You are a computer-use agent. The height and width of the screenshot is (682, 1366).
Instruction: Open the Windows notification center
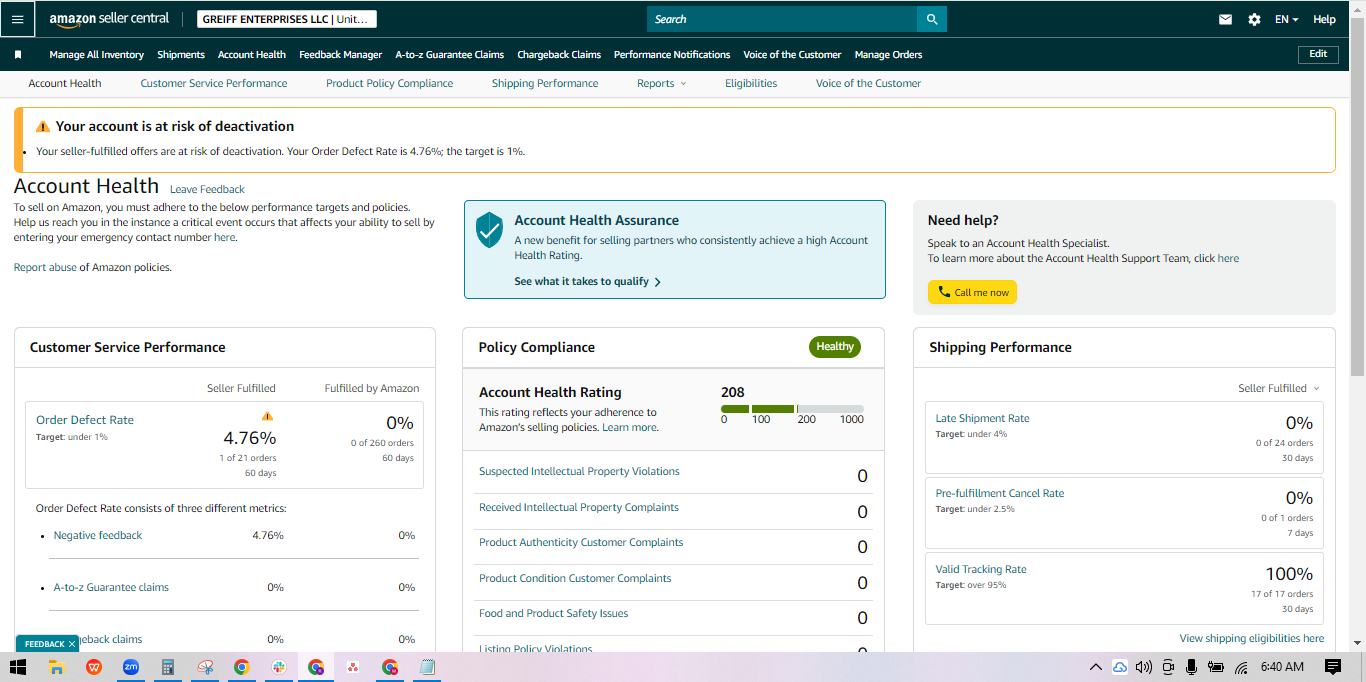[1332, 667]
